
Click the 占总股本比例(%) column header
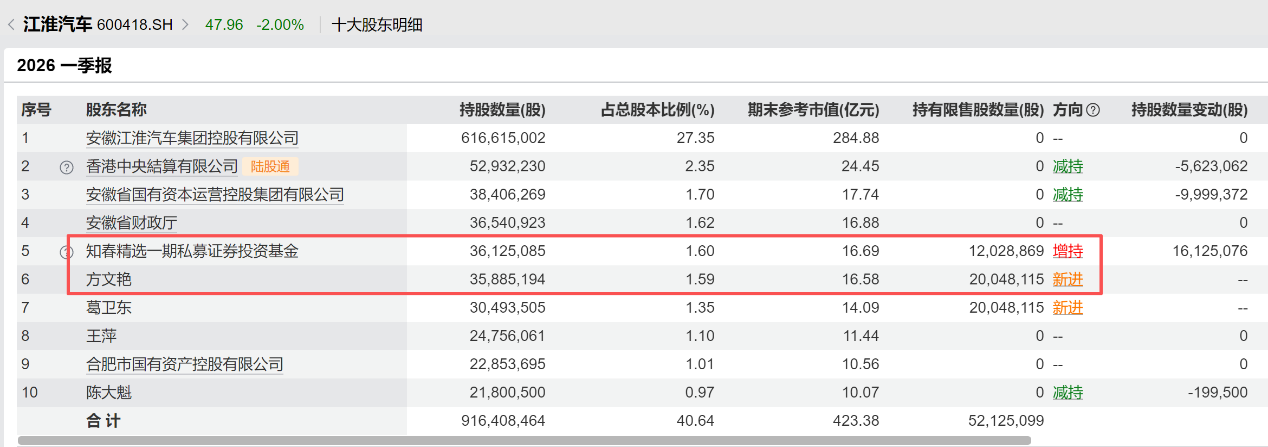[x=657, y=110]
